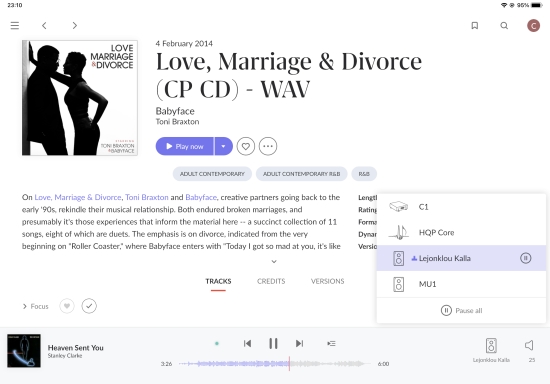Viewport: 550px width, 384px height.
Task: Expand the album review with chevron
Action: point(274,262)
